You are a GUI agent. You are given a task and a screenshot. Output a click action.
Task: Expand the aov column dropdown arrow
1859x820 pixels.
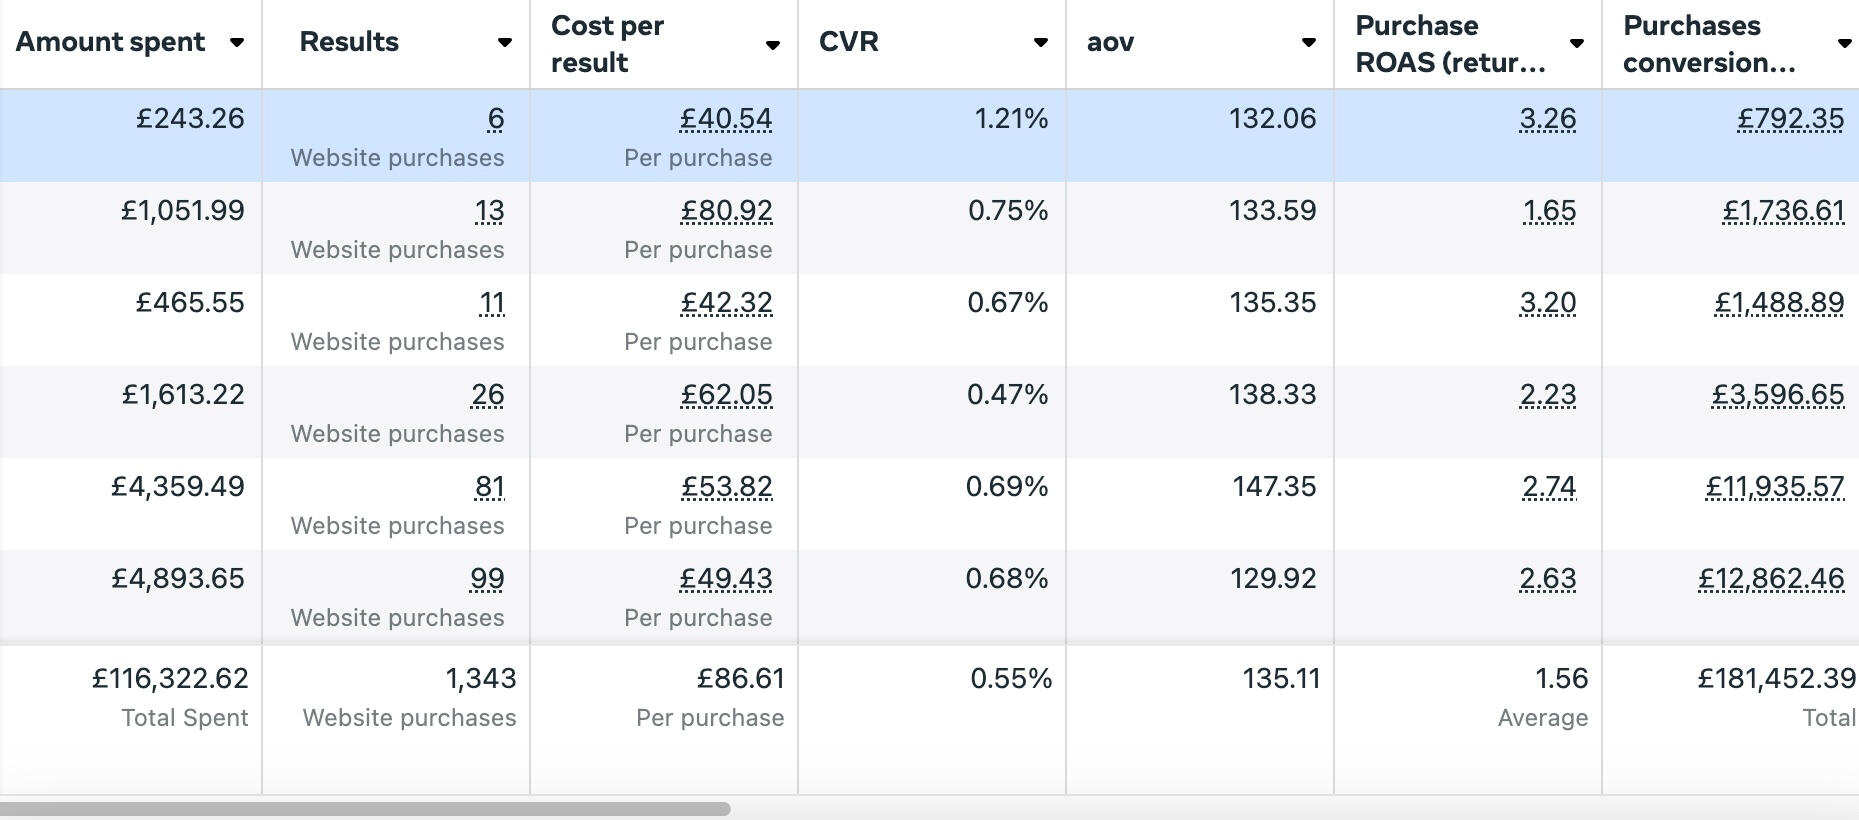(x=1309, y=43)
